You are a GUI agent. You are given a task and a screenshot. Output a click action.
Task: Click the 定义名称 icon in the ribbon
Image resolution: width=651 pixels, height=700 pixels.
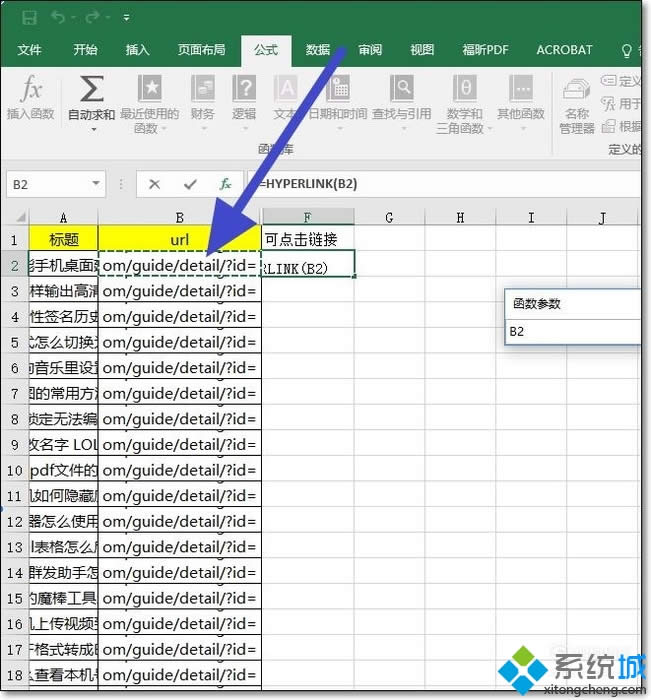[609, 80]
